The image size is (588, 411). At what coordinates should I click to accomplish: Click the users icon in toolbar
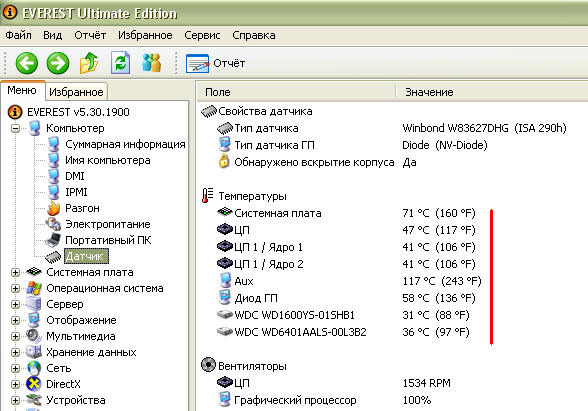click(152, 63)
